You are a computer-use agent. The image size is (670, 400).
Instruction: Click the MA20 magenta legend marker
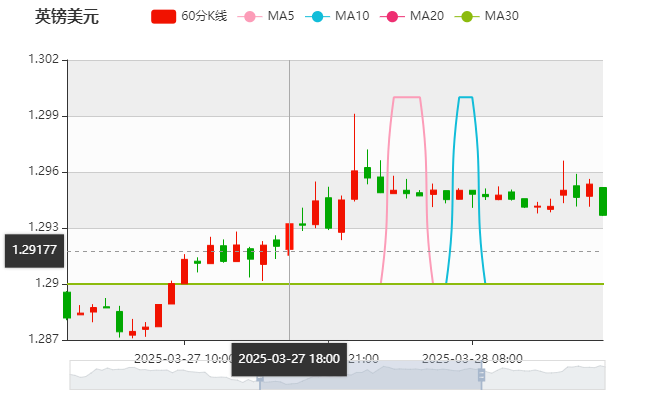pyautogui.click(x=392, y=16)
